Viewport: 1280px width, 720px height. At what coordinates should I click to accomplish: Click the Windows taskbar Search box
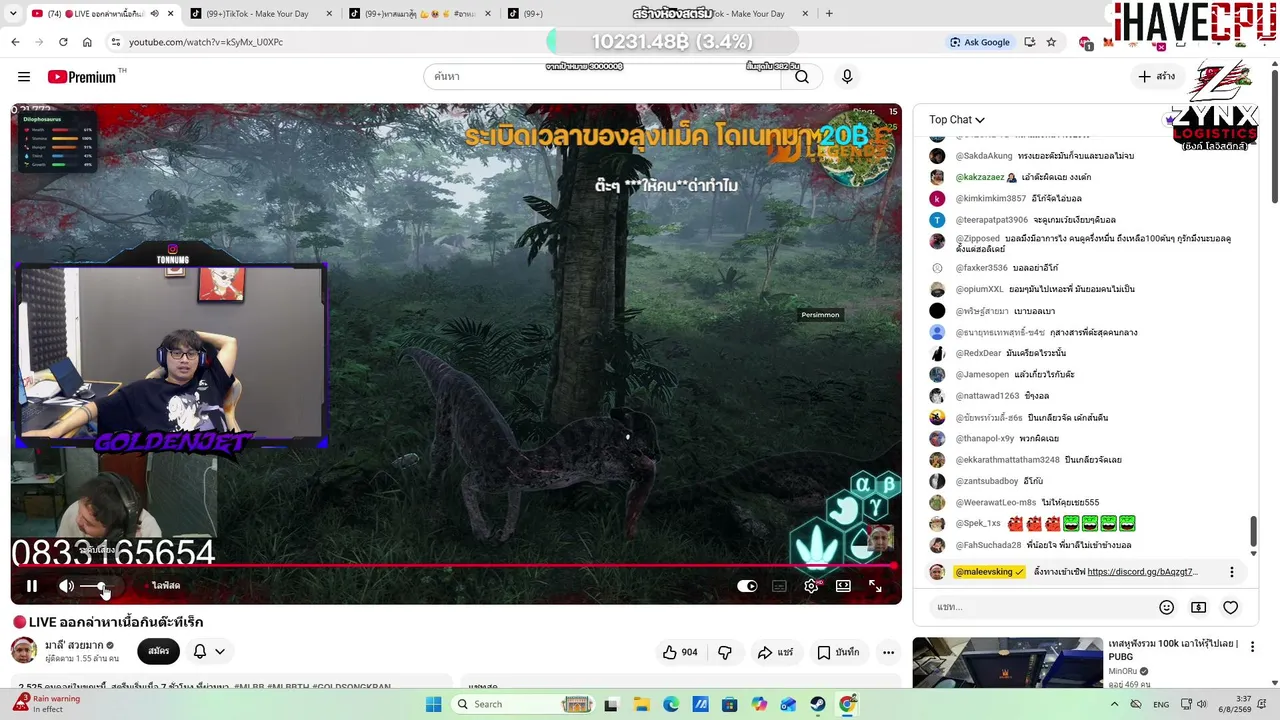tap(523, 704)
